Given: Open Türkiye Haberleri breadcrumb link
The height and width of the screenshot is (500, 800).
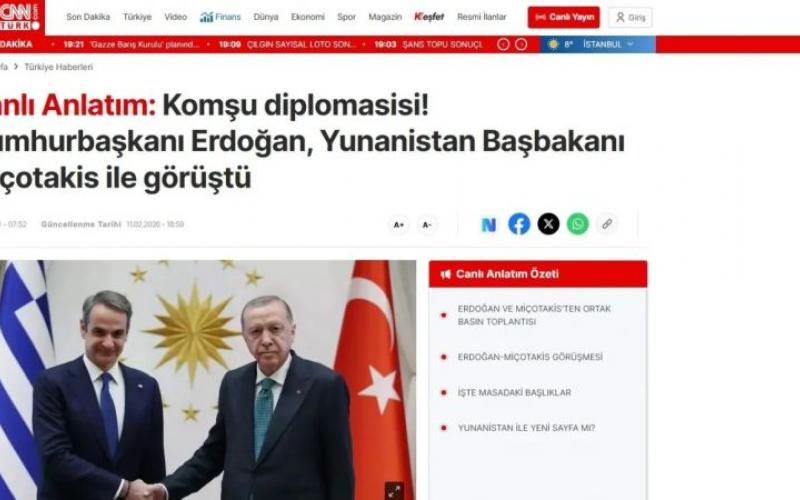Looking at the screenshot, I should point(59,67).
